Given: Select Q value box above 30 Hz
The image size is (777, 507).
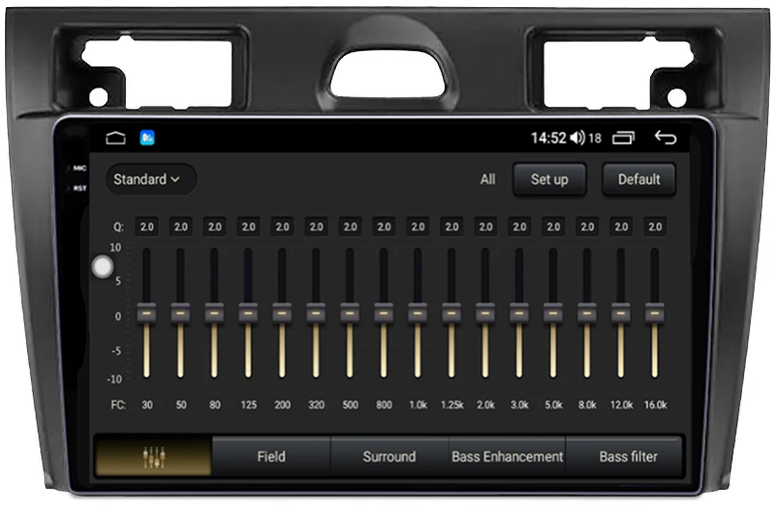Looking at the screenshot, I should click(147, 227).
